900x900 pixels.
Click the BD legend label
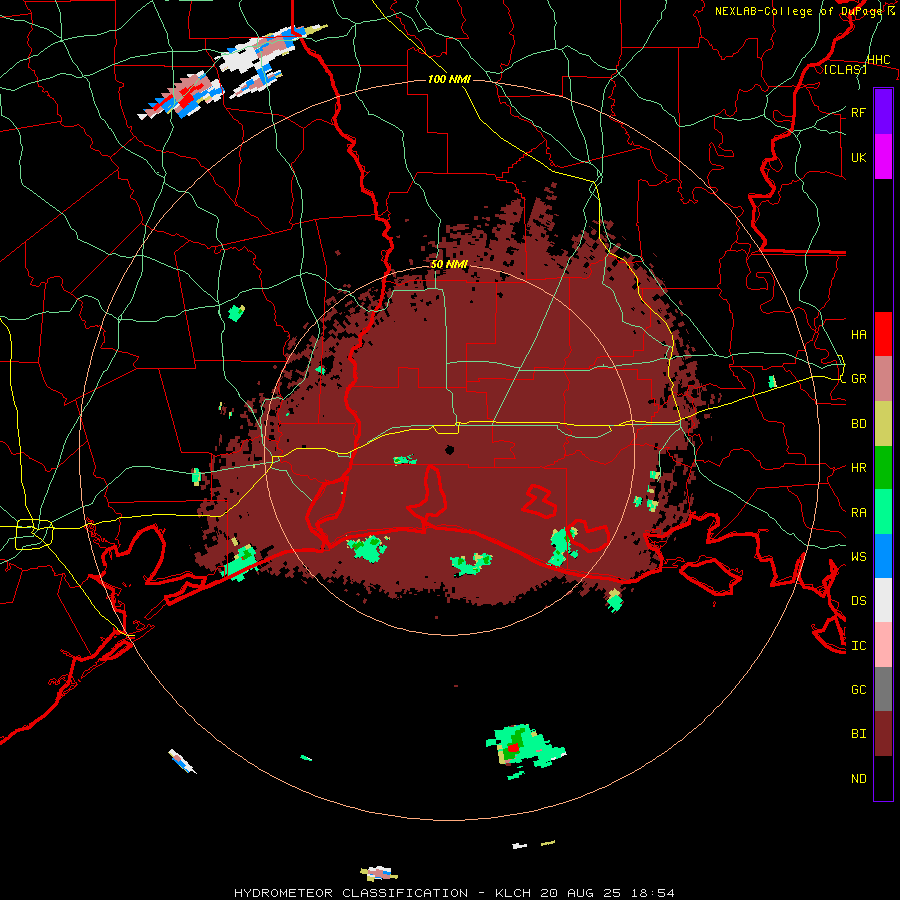coord(859,424)
